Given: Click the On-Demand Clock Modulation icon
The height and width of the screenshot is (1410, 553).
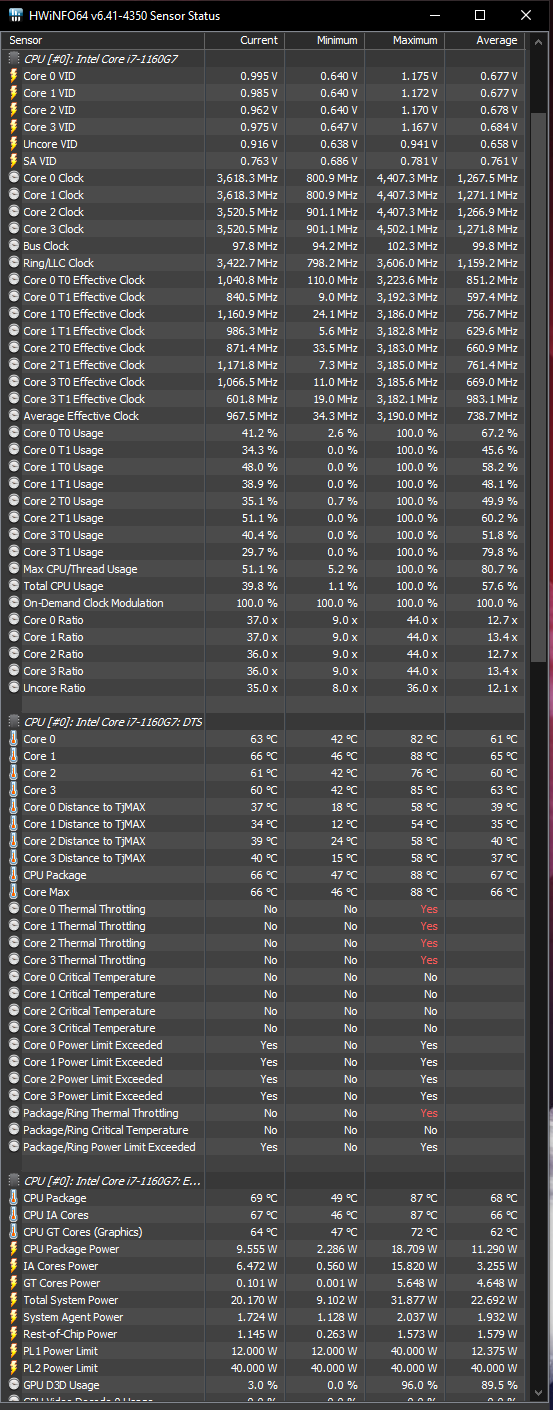Looking at the screenshot, I should click(14, 603).
